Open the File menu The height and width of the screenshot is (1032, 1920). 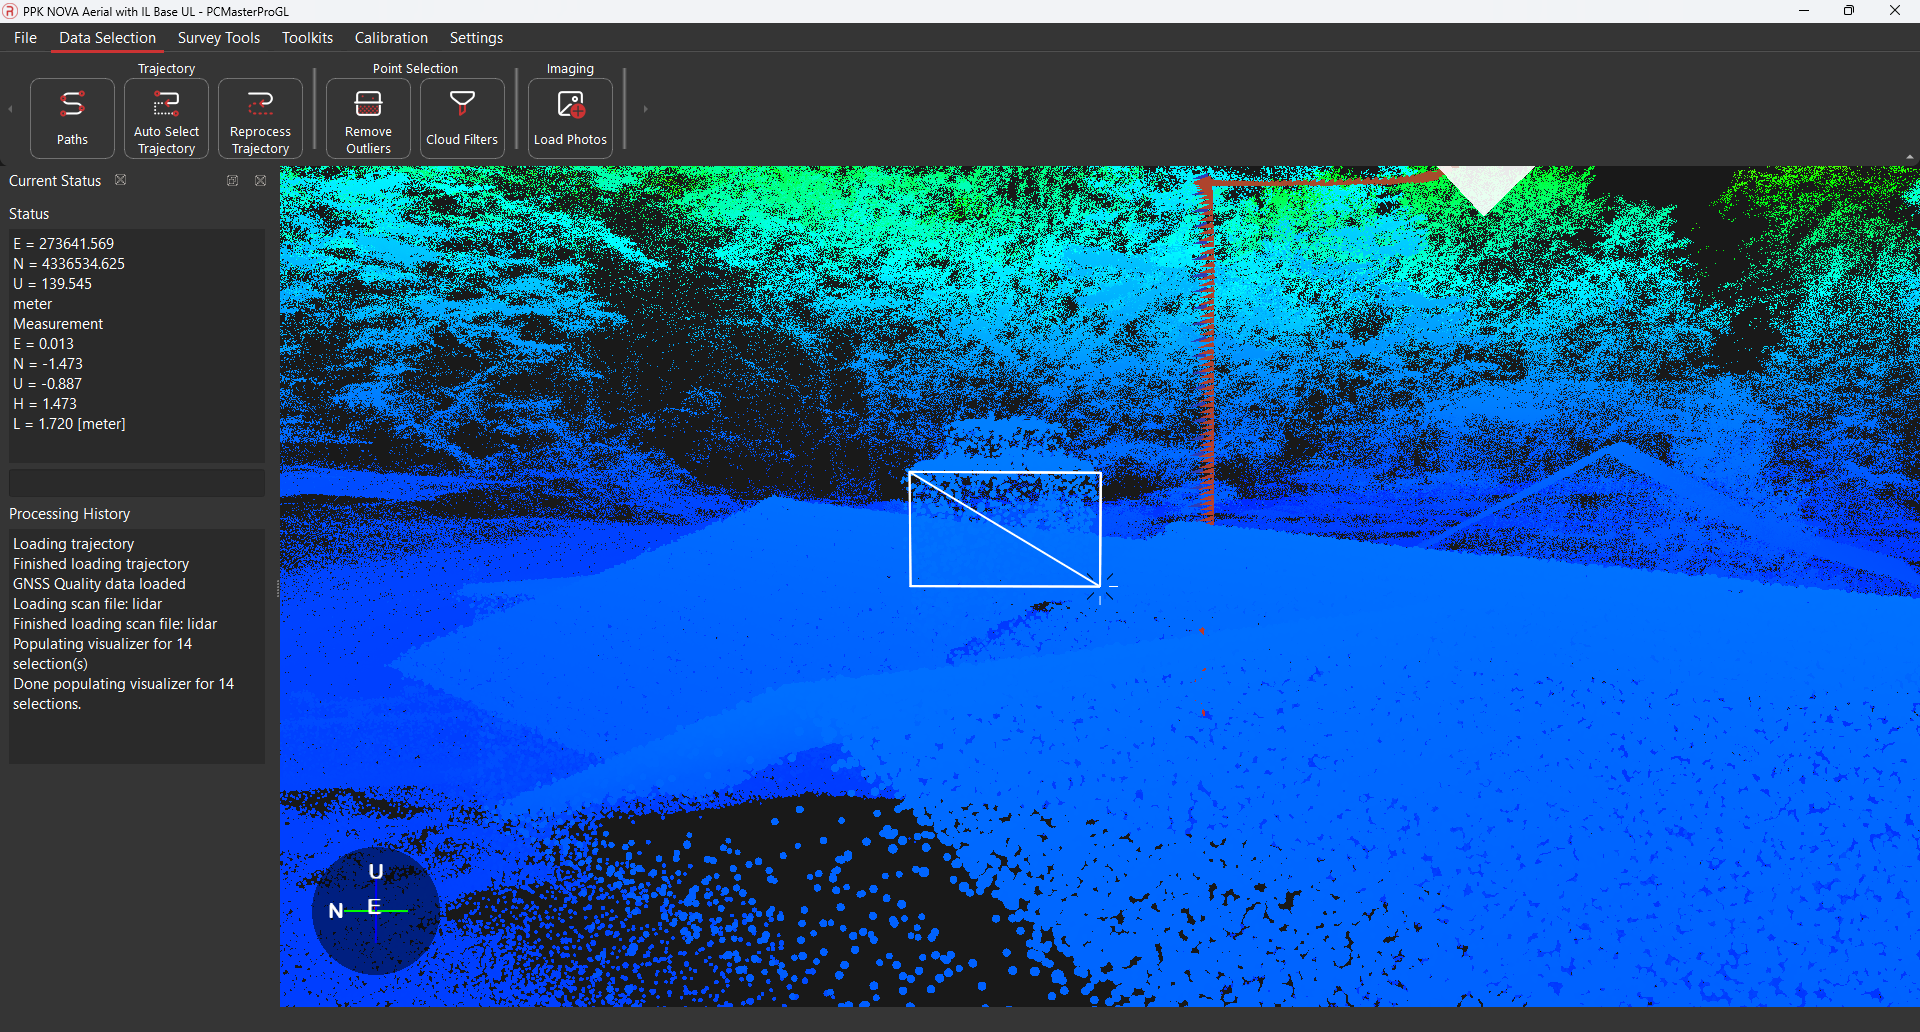point(25,38)
